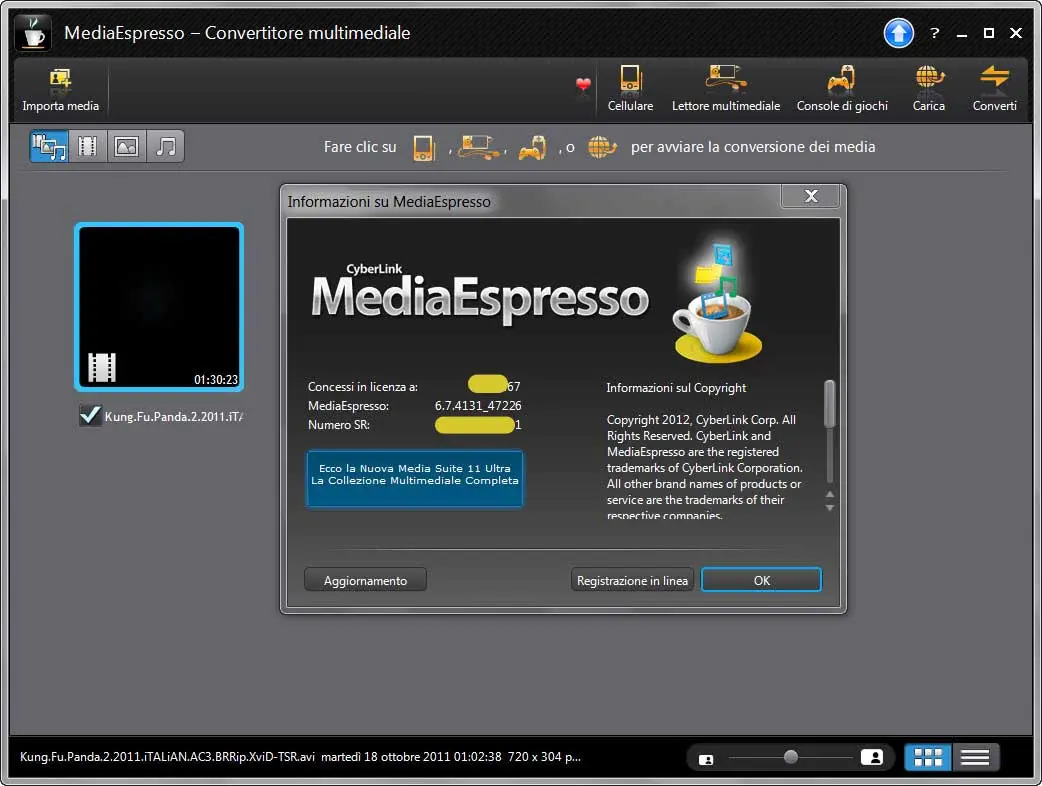
Task: Click the MediaEspresso coffee cup app icon
Action: point(33,33)
